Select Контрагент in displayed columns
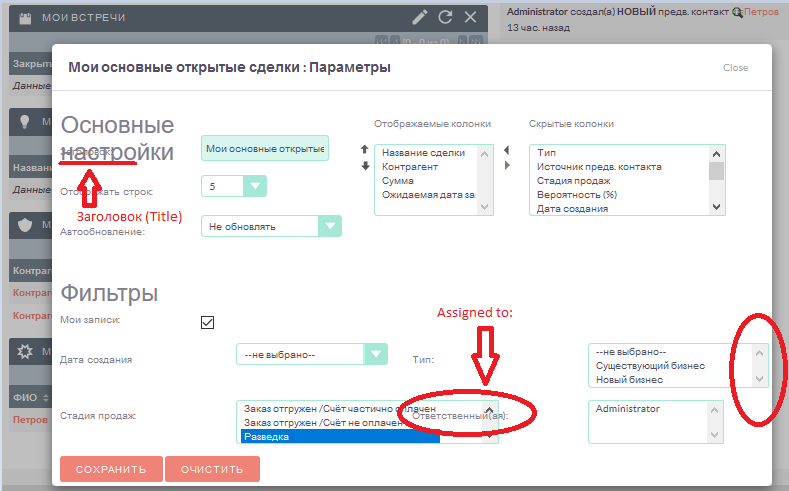This screenshot has width=789, height=491. tap(410, 167)
